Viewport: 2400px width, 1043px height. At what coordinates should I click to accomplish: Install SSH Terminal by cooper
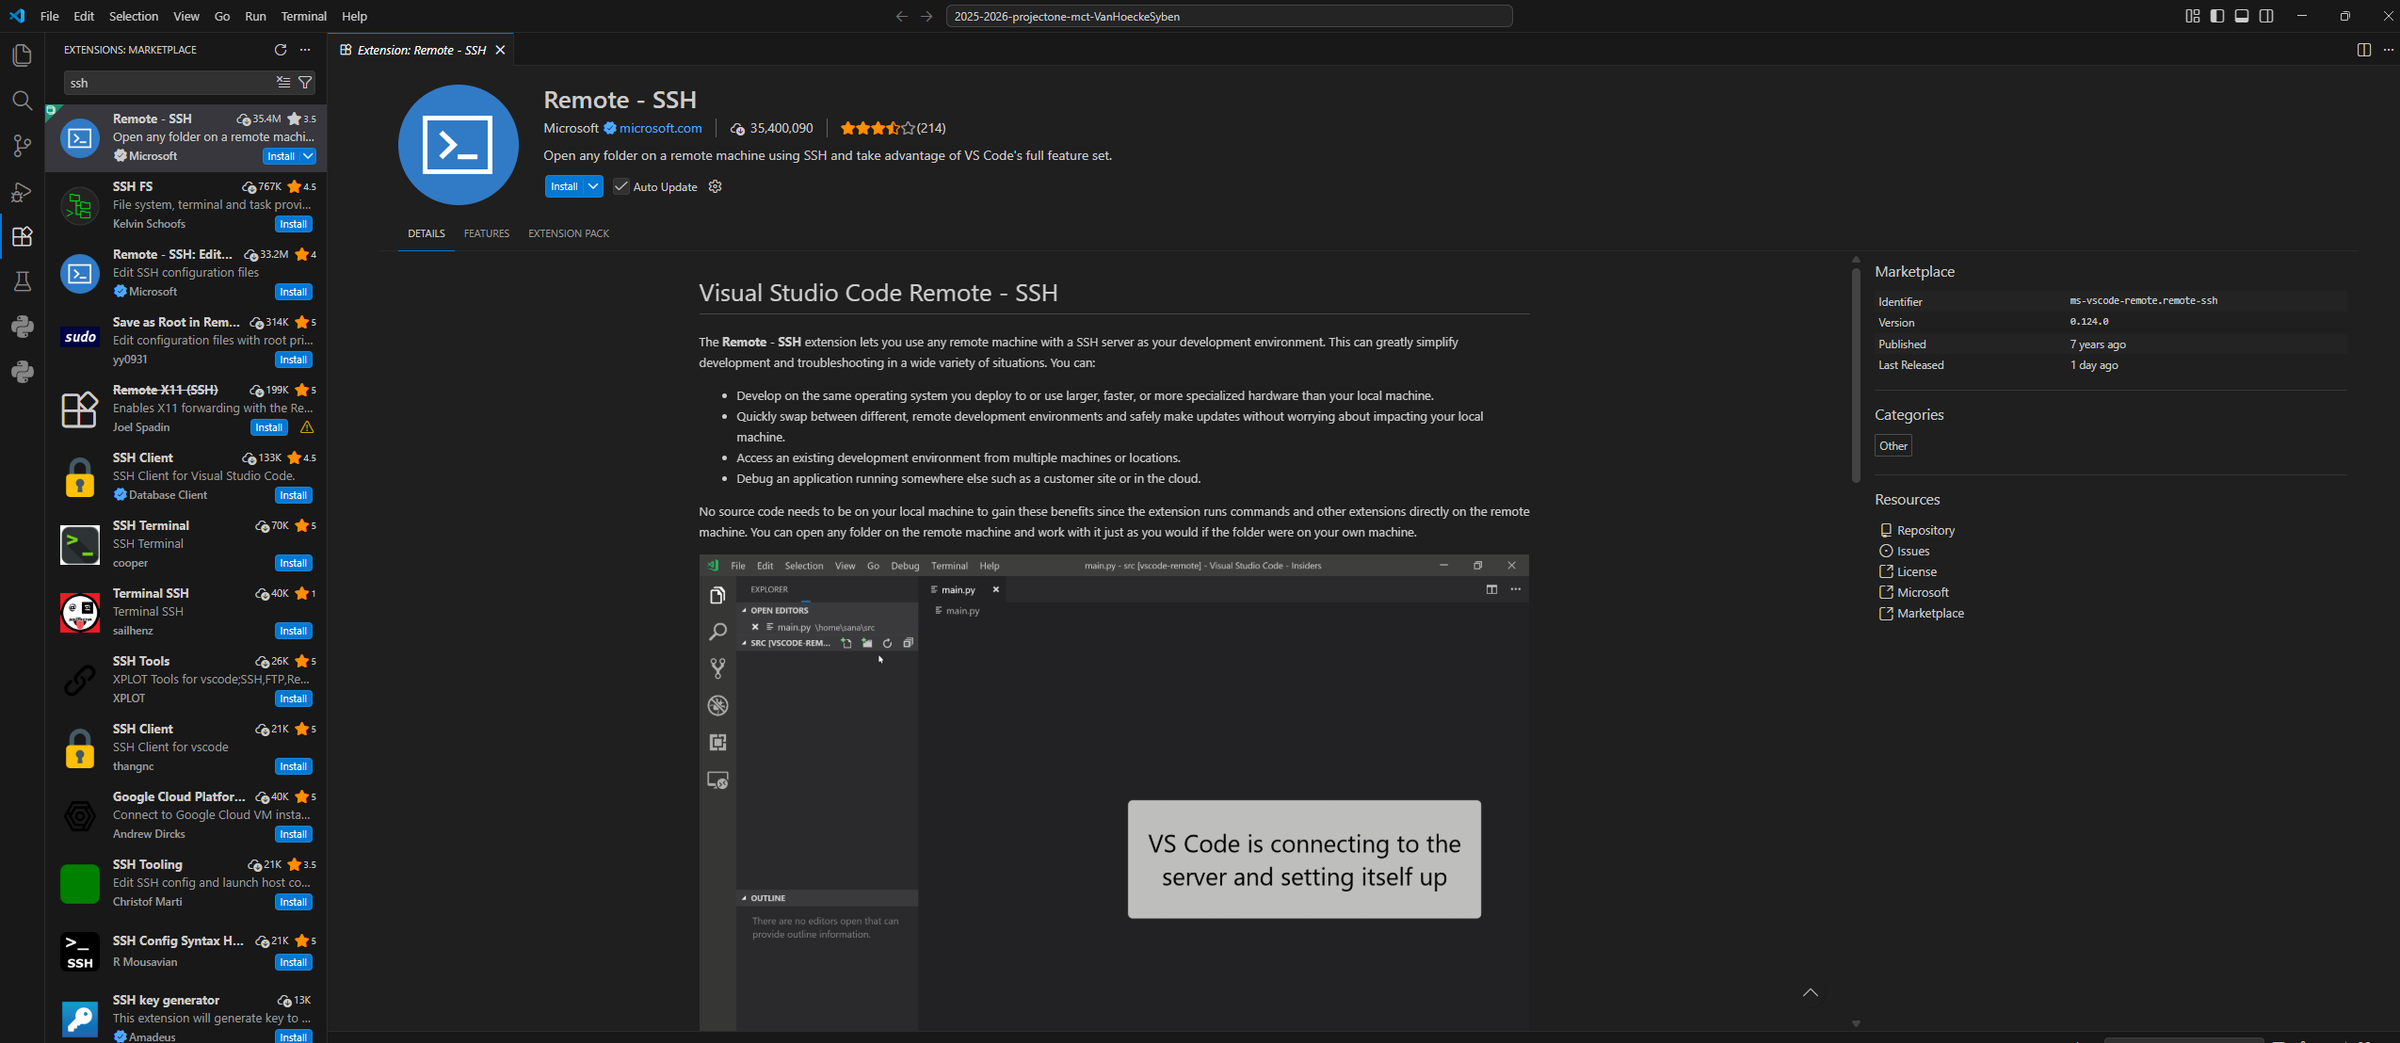point(293,563)
